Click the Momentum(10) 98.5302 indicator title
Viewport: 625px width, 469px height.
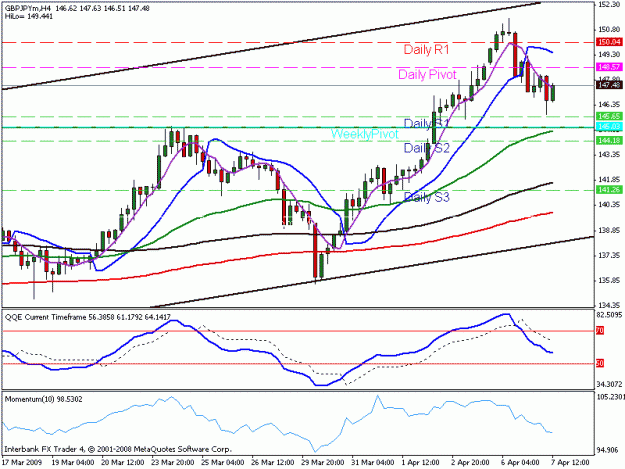click(43, 399)
